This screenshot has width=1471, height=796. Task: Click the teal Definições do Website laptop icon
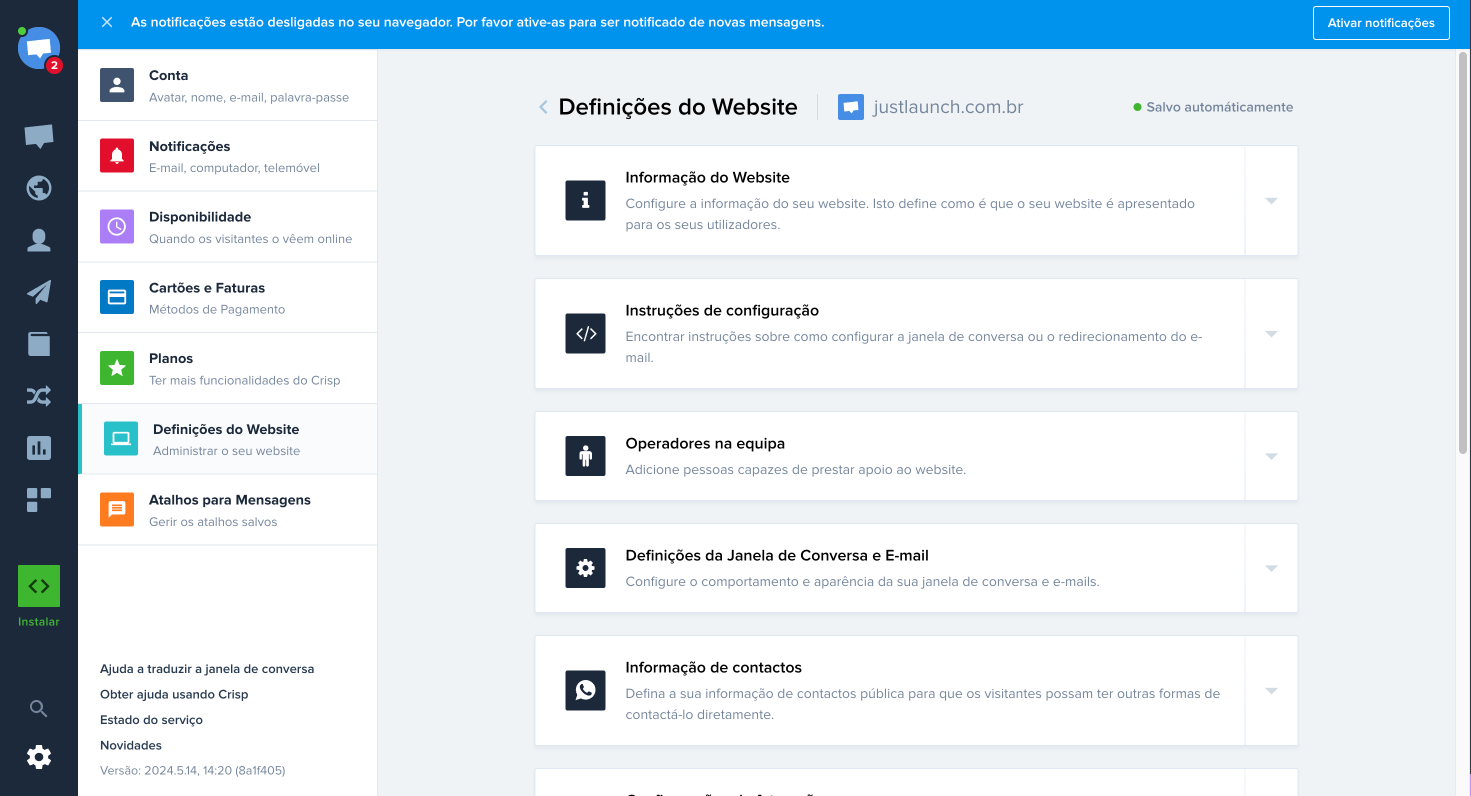pyautogui.click(x=121, y=439)
